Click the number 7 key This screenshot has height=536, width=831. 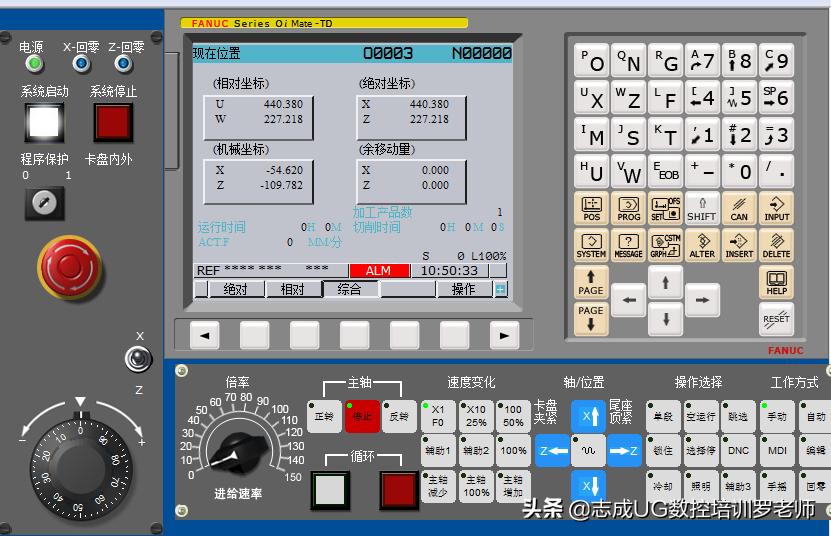[x=702, y=60]
